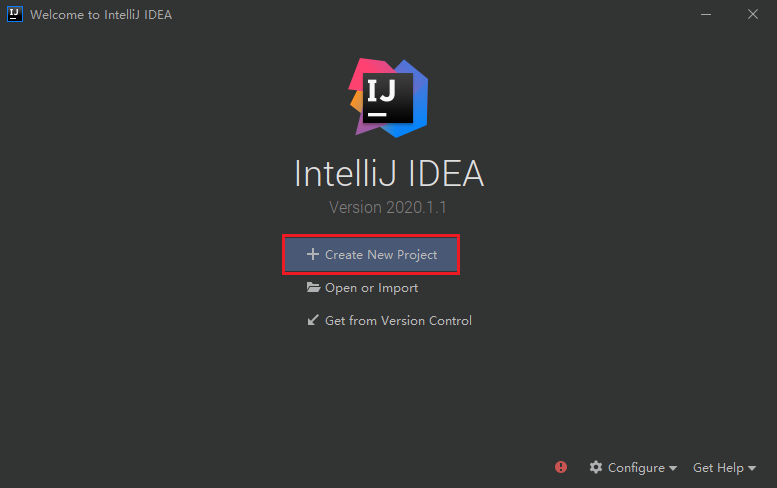Click the folder icon for Open or Import
The height and width of the screenshot is (488, 777).
[x=313, y=288]
